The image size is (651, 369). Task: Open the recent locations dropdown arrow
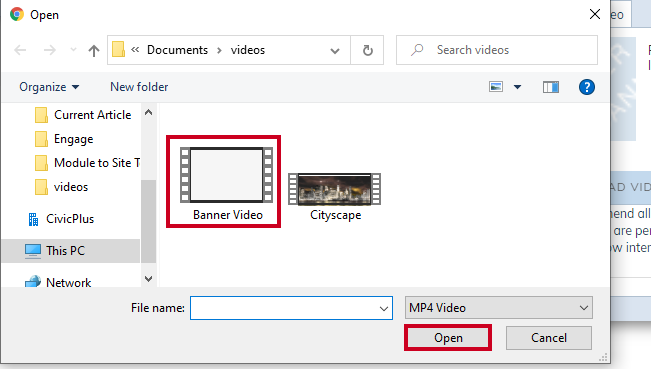73,50
